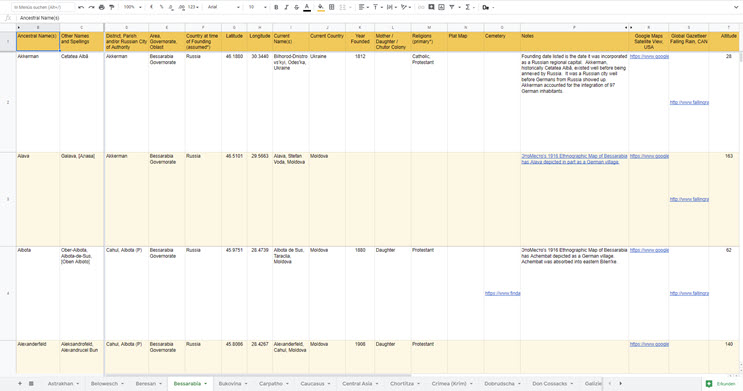Click the Insert comment icon
The width and height of the screenshot is (743, 391).
tap(431, 7)
